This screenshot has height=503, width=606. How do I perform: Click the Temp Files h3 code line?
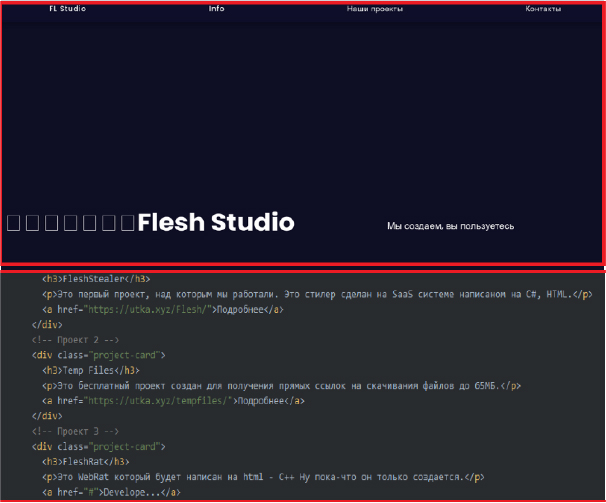[x=91, y=371]
